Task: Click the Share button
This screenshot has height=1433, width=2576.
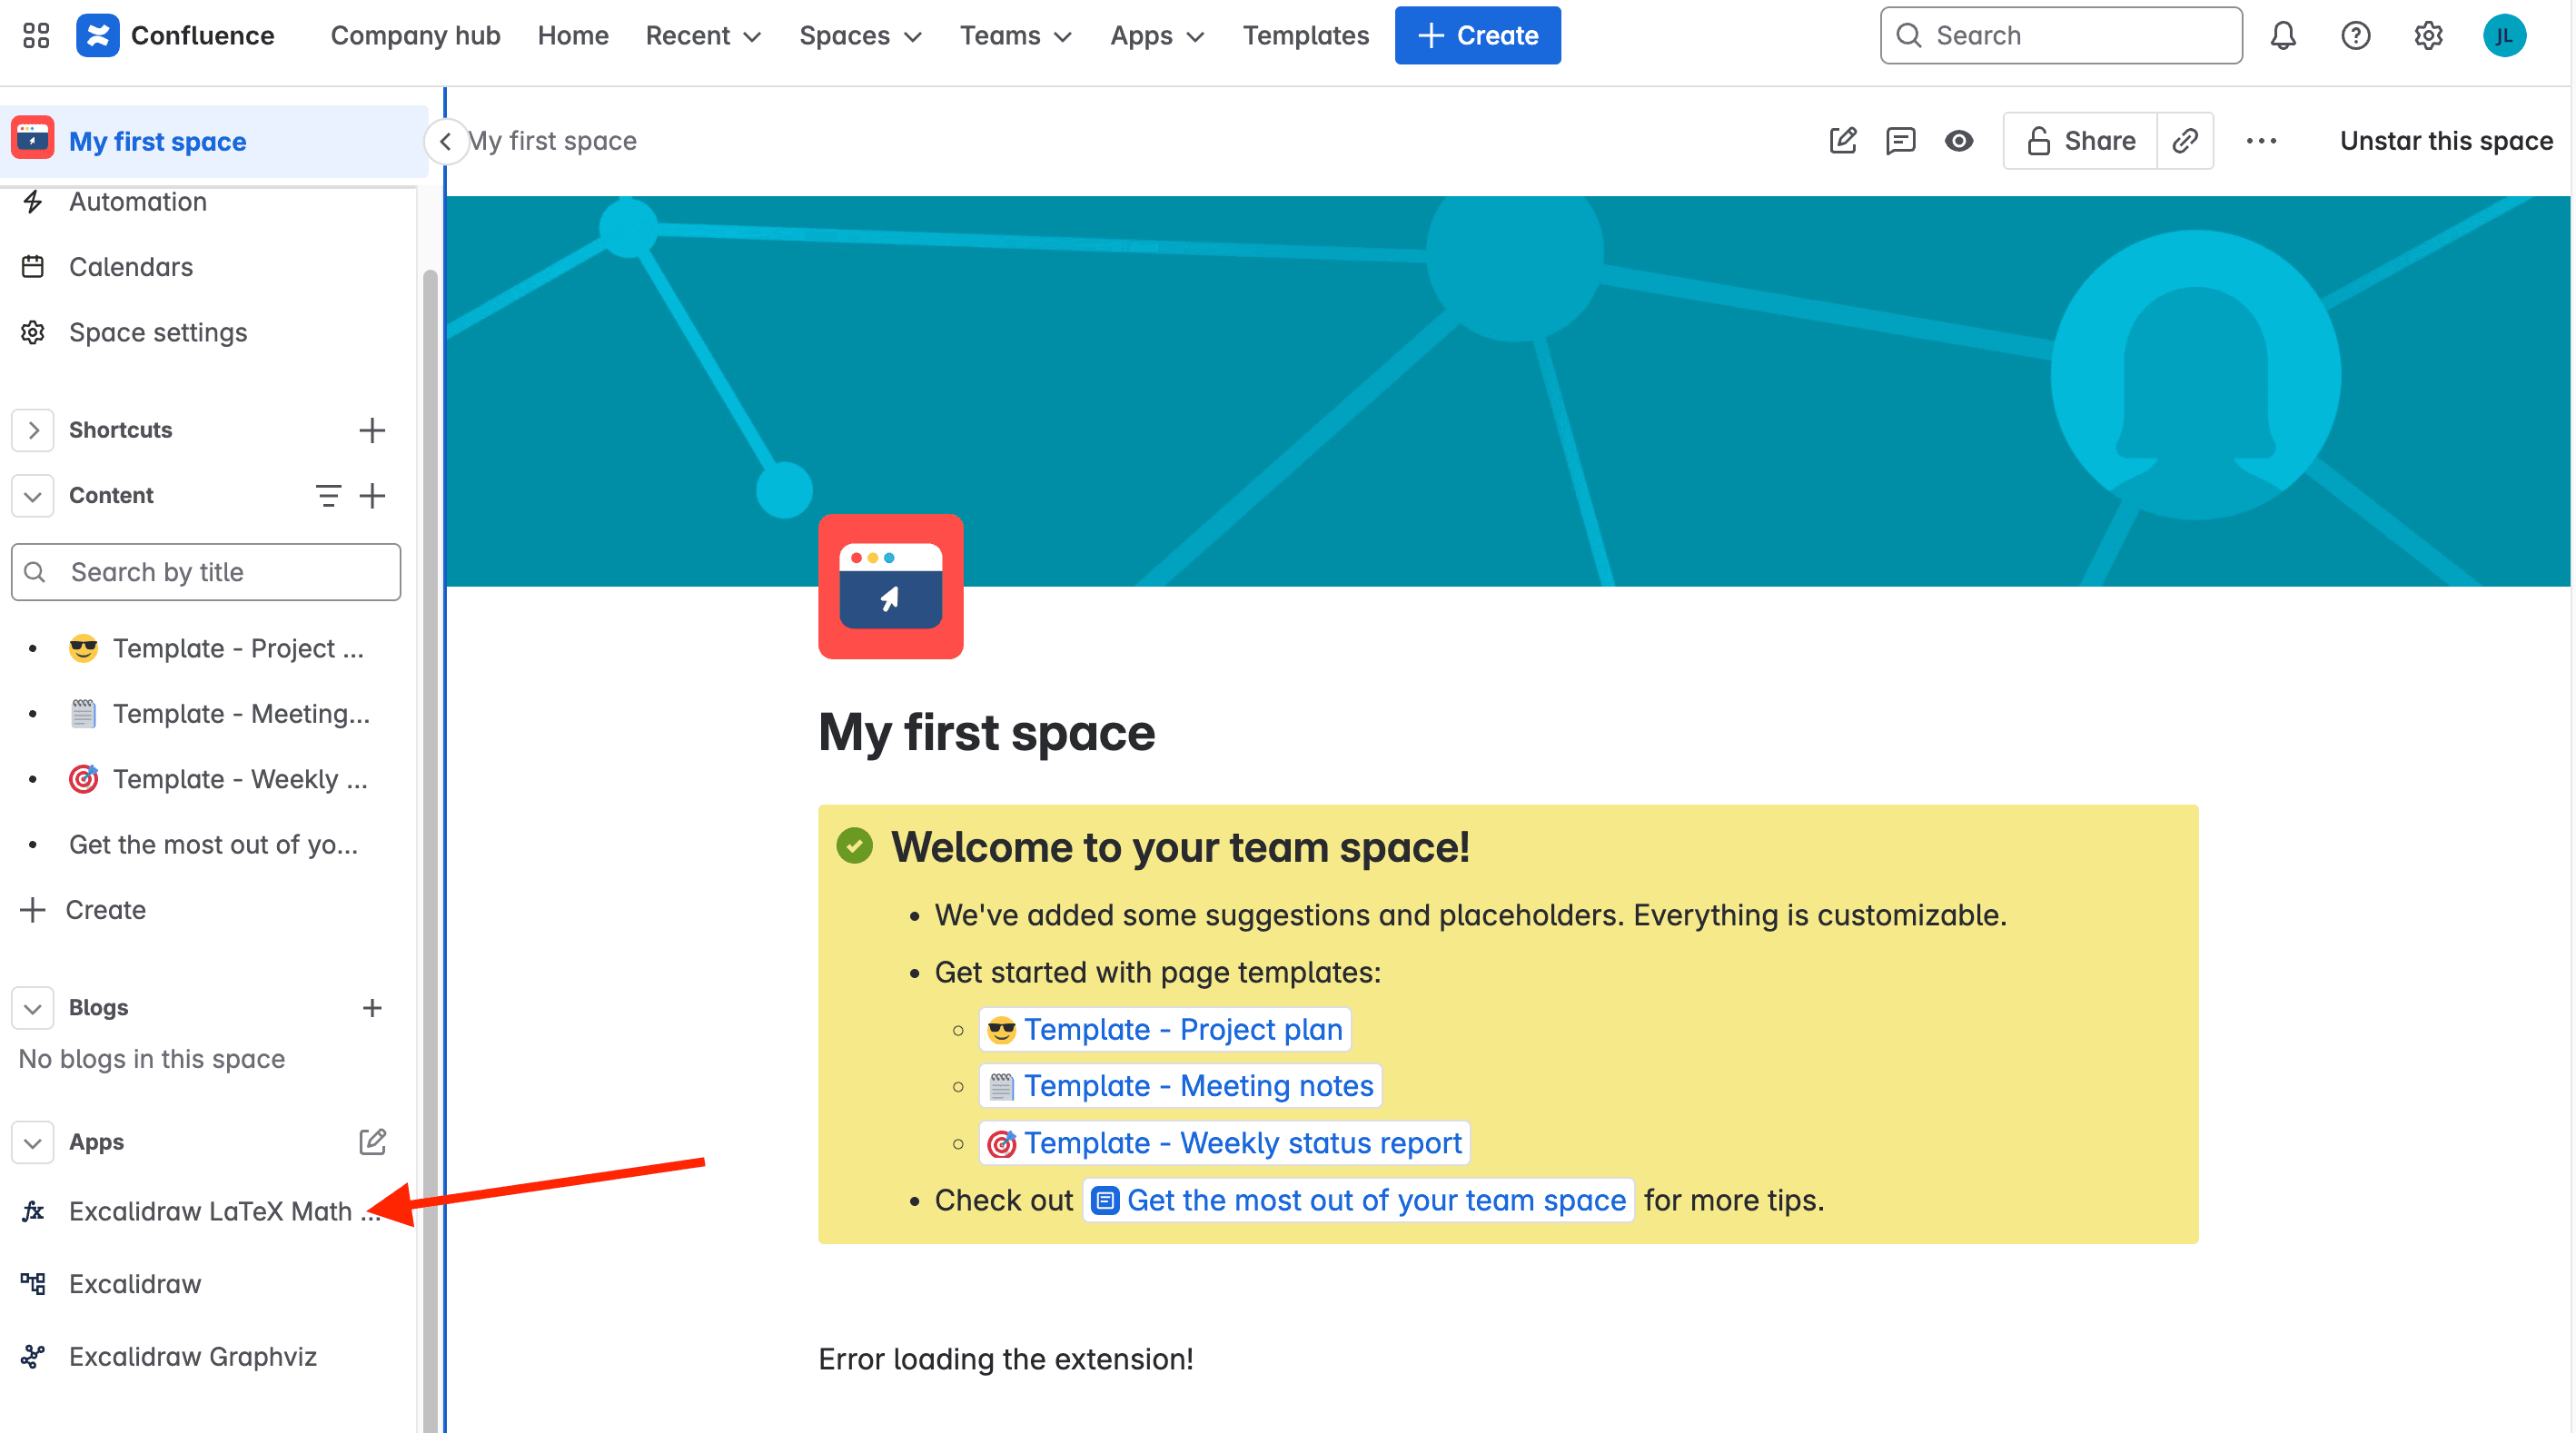Action: tap(2080, 141)
